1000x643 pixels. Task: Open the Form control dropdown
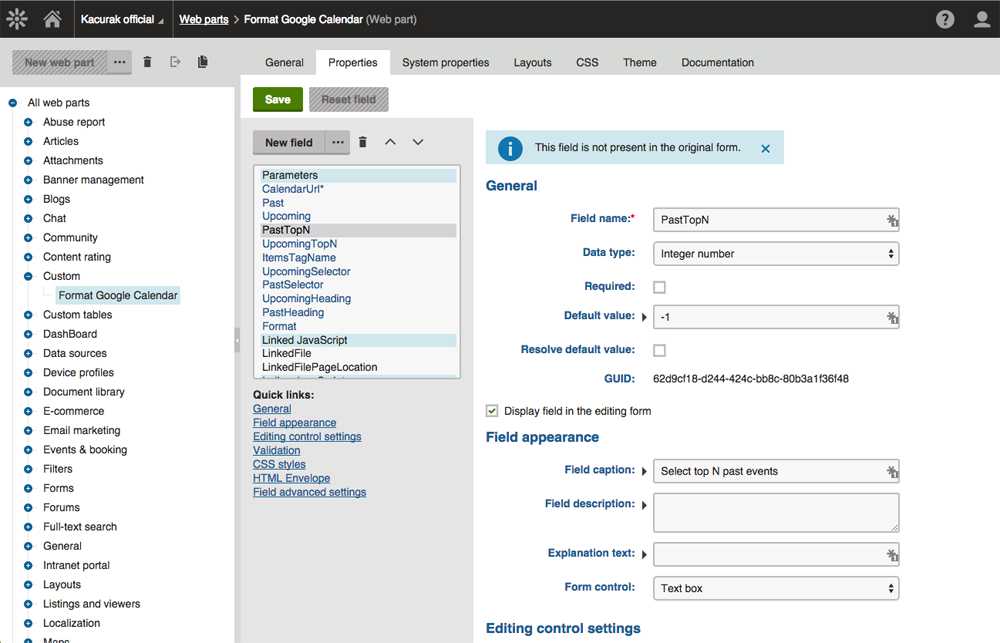pos(775,588)
